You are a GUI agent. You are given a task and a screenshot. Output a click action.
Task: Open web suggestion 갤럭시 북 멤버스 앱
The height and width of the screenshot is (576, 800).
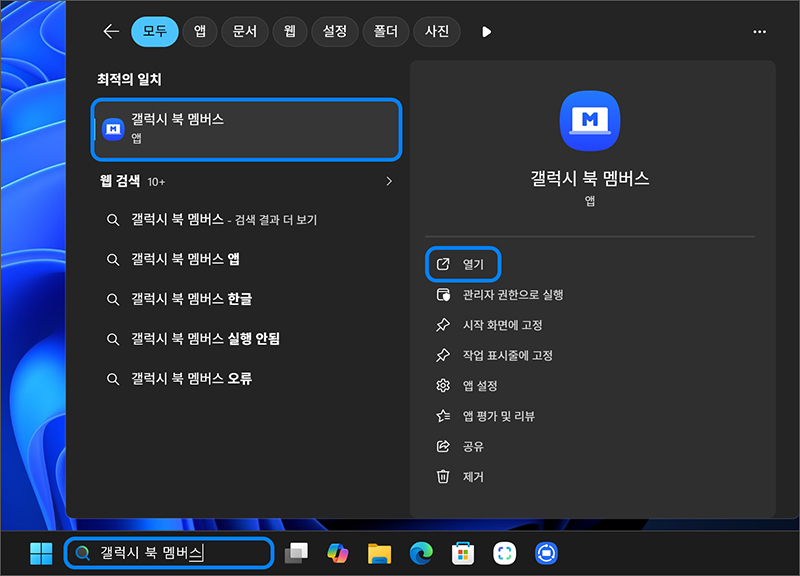185,259
